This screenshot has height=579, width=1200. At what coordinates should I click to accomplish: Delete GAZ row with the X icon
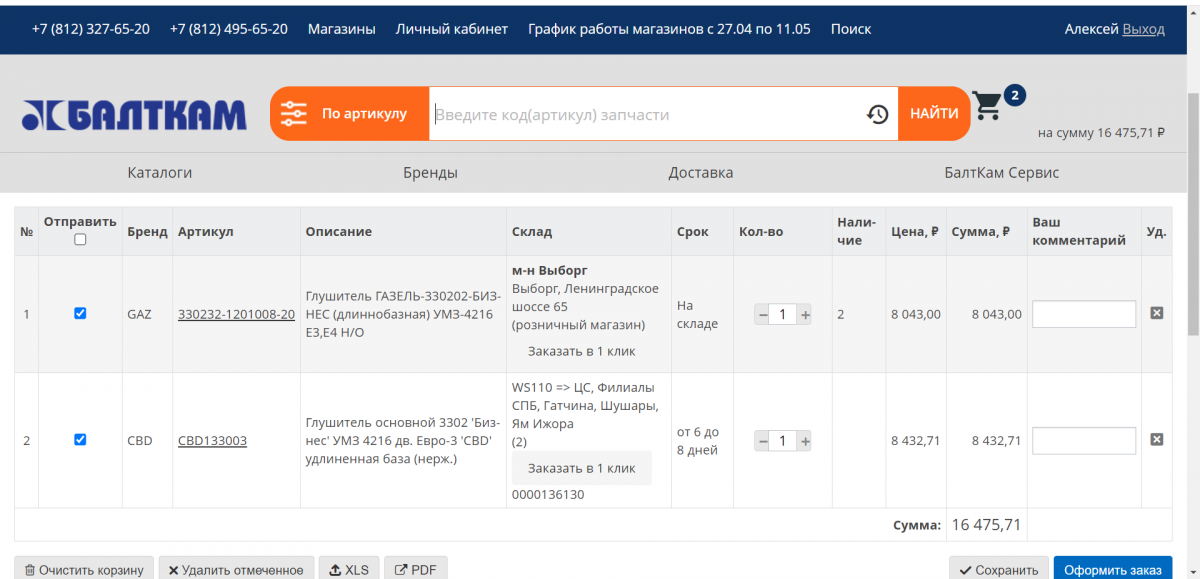[1157, 313]
